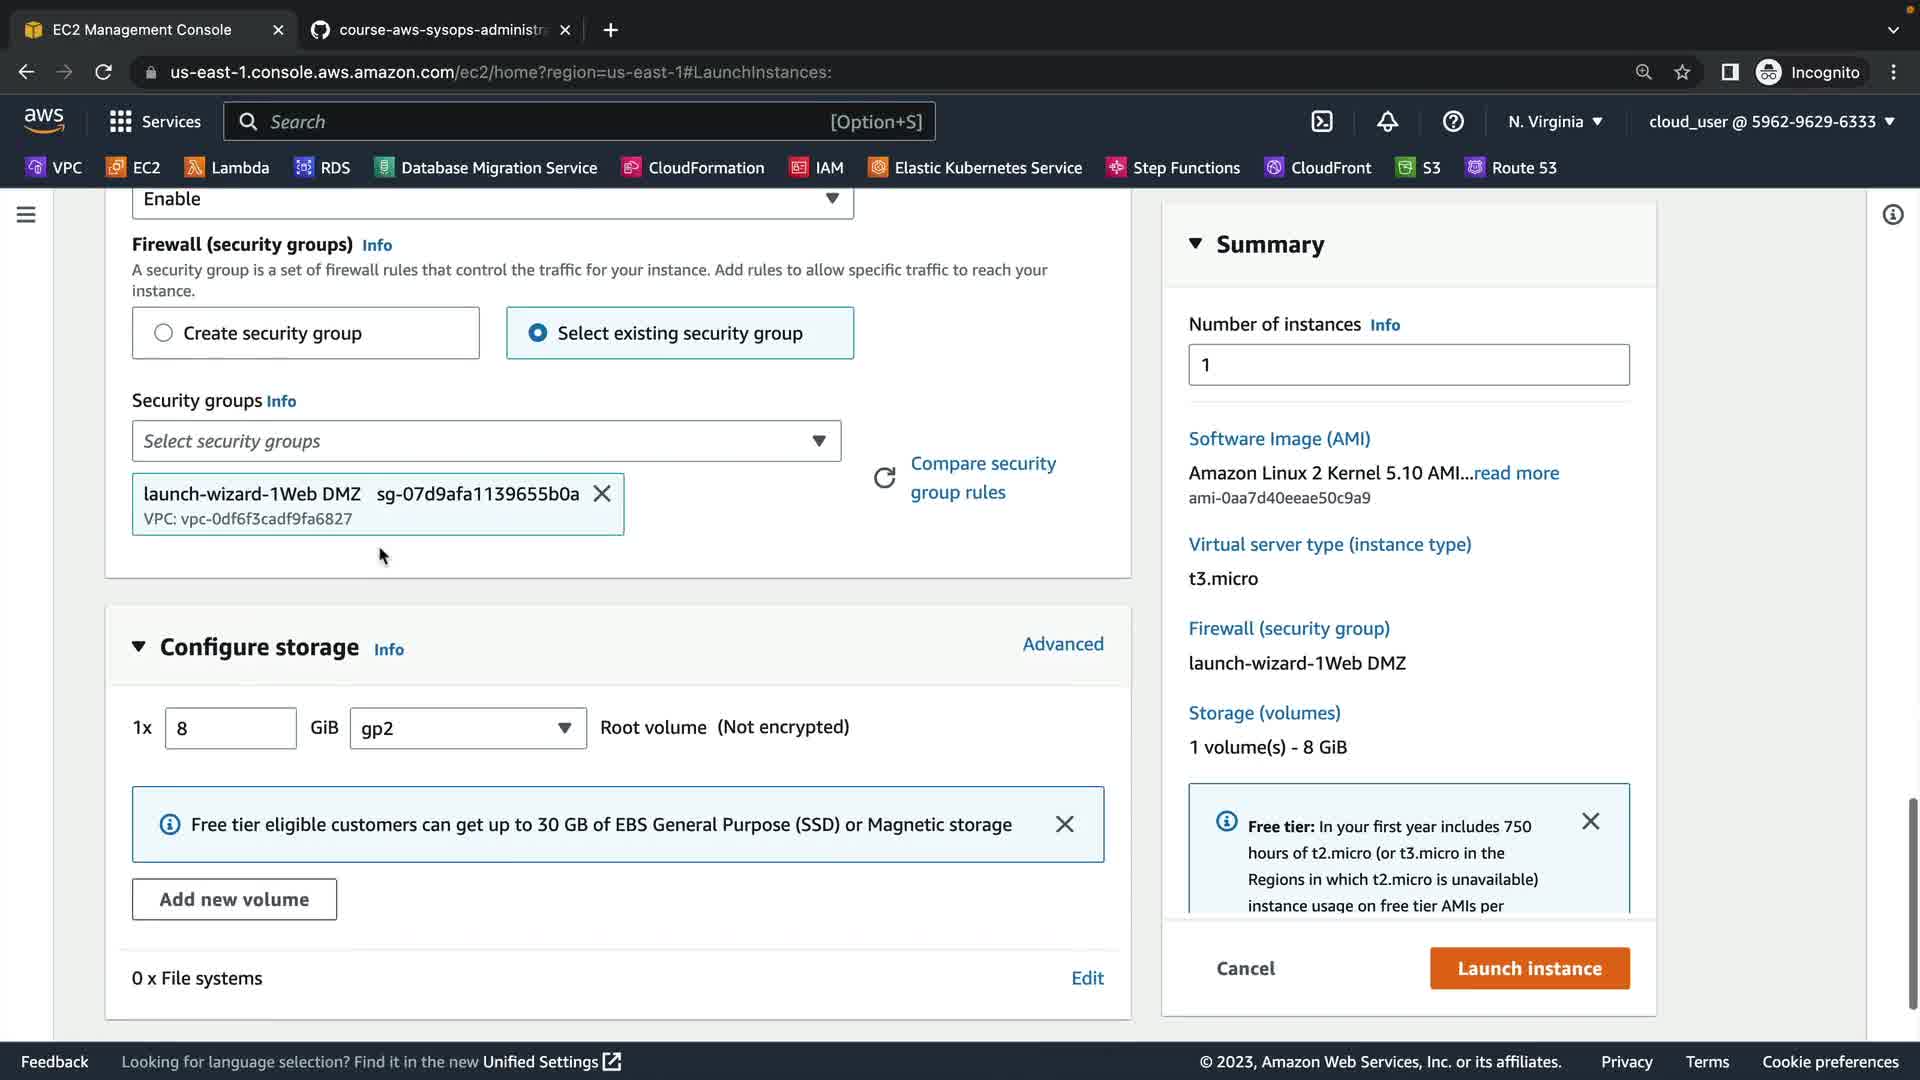
Task: Open the N. Virginia region menu
Action: (1555, 121)
